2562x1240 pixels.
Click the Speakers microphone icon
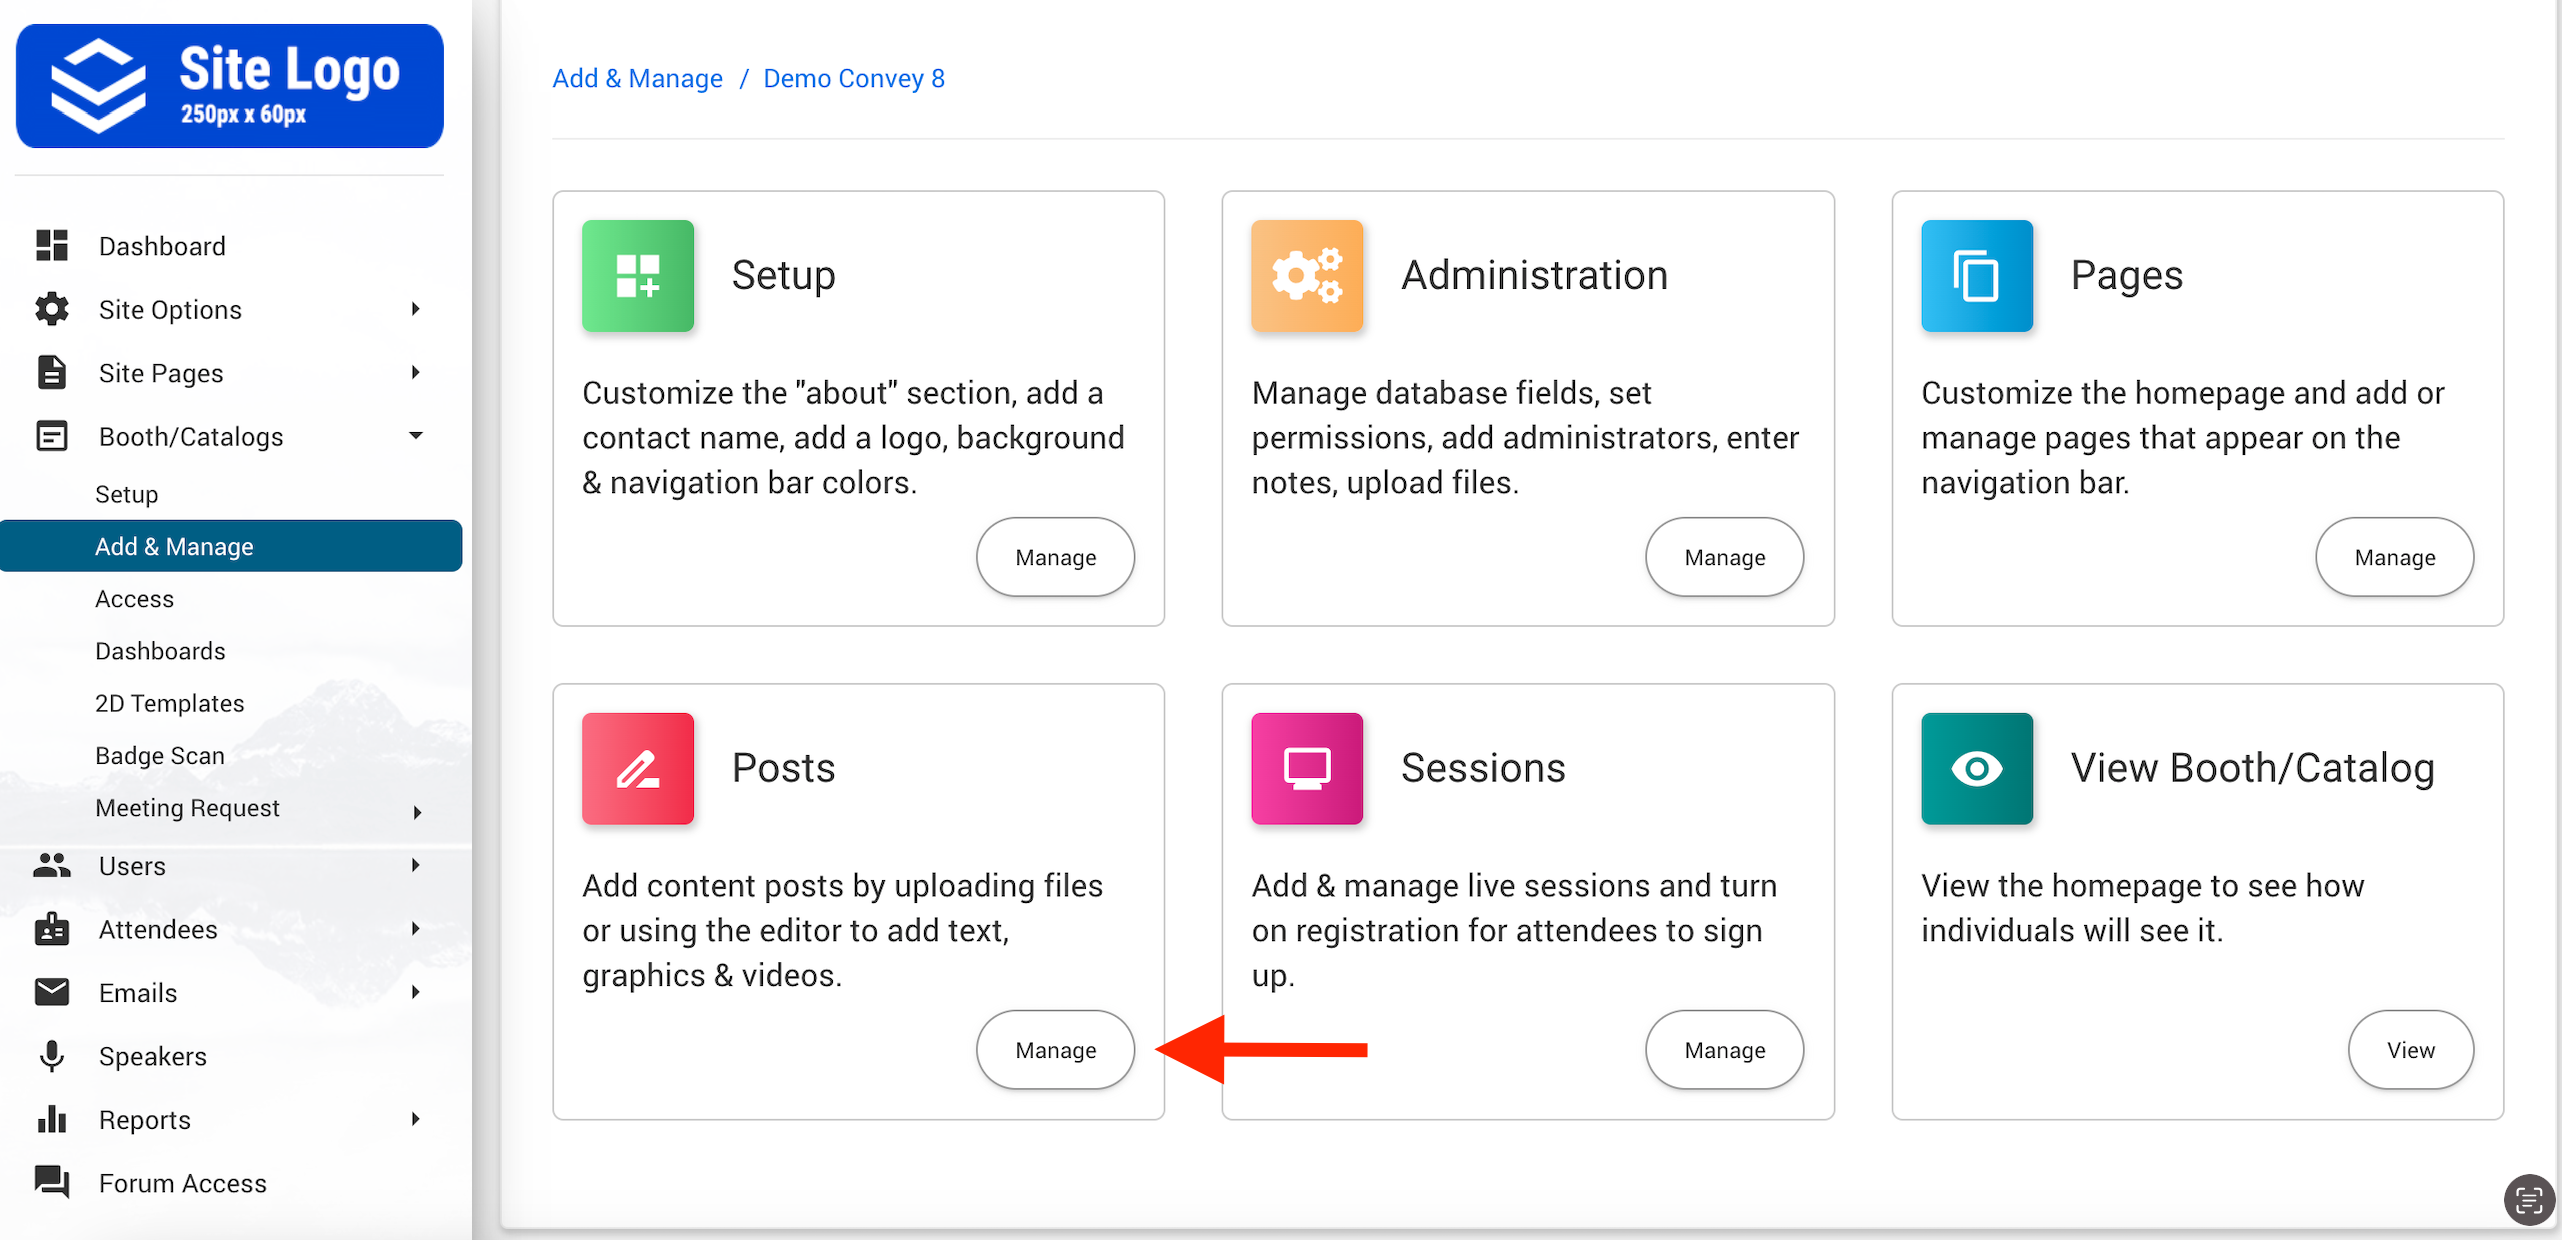(51, 1056)
